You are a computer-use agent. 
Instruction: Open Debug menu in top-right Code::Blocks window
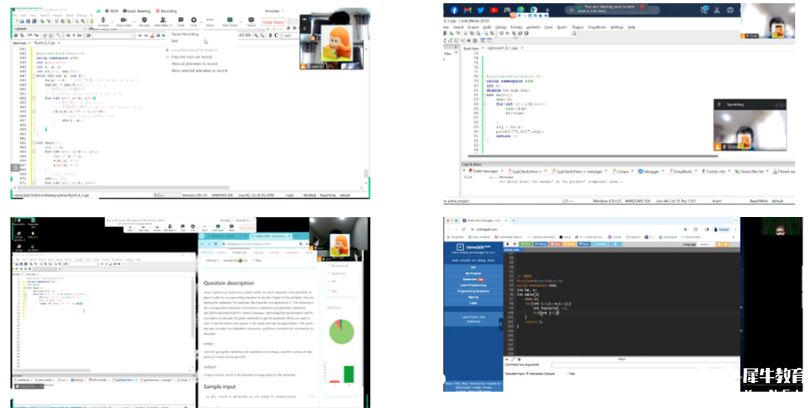[501, 27]
